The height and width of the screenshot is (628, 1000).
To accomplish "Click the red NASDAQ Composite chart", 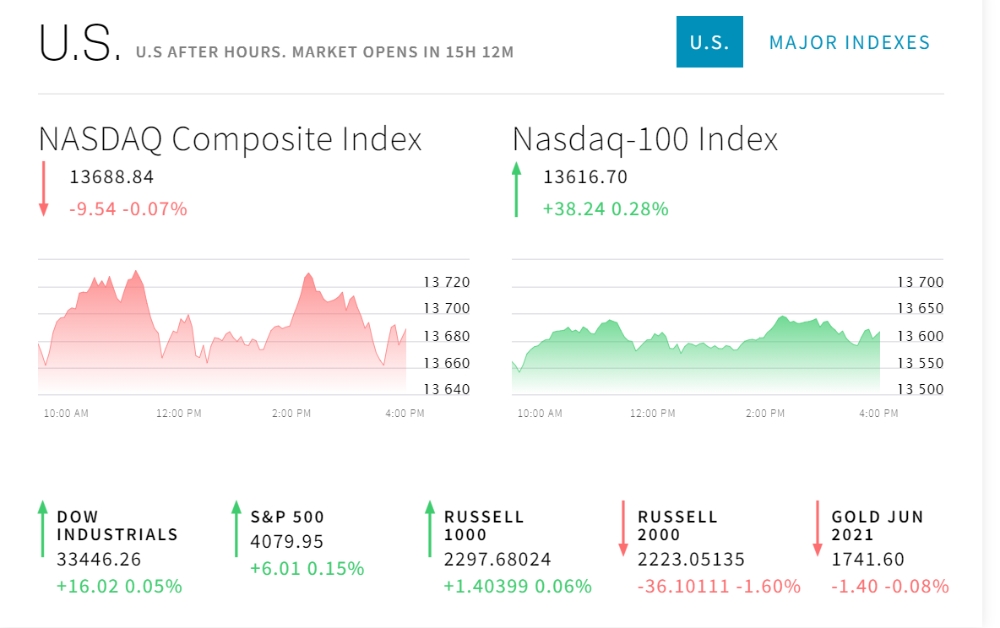I will [222, 330].
